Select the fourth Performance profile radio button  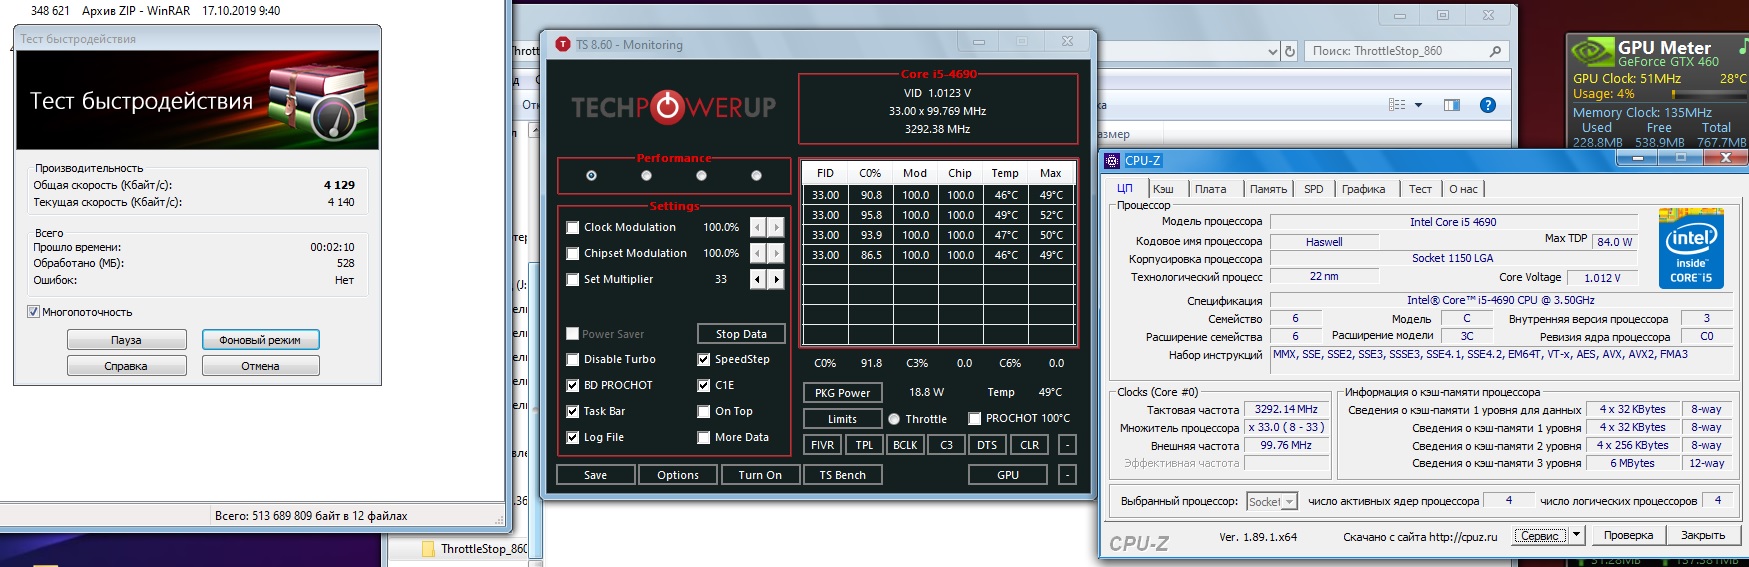[756, 176]
